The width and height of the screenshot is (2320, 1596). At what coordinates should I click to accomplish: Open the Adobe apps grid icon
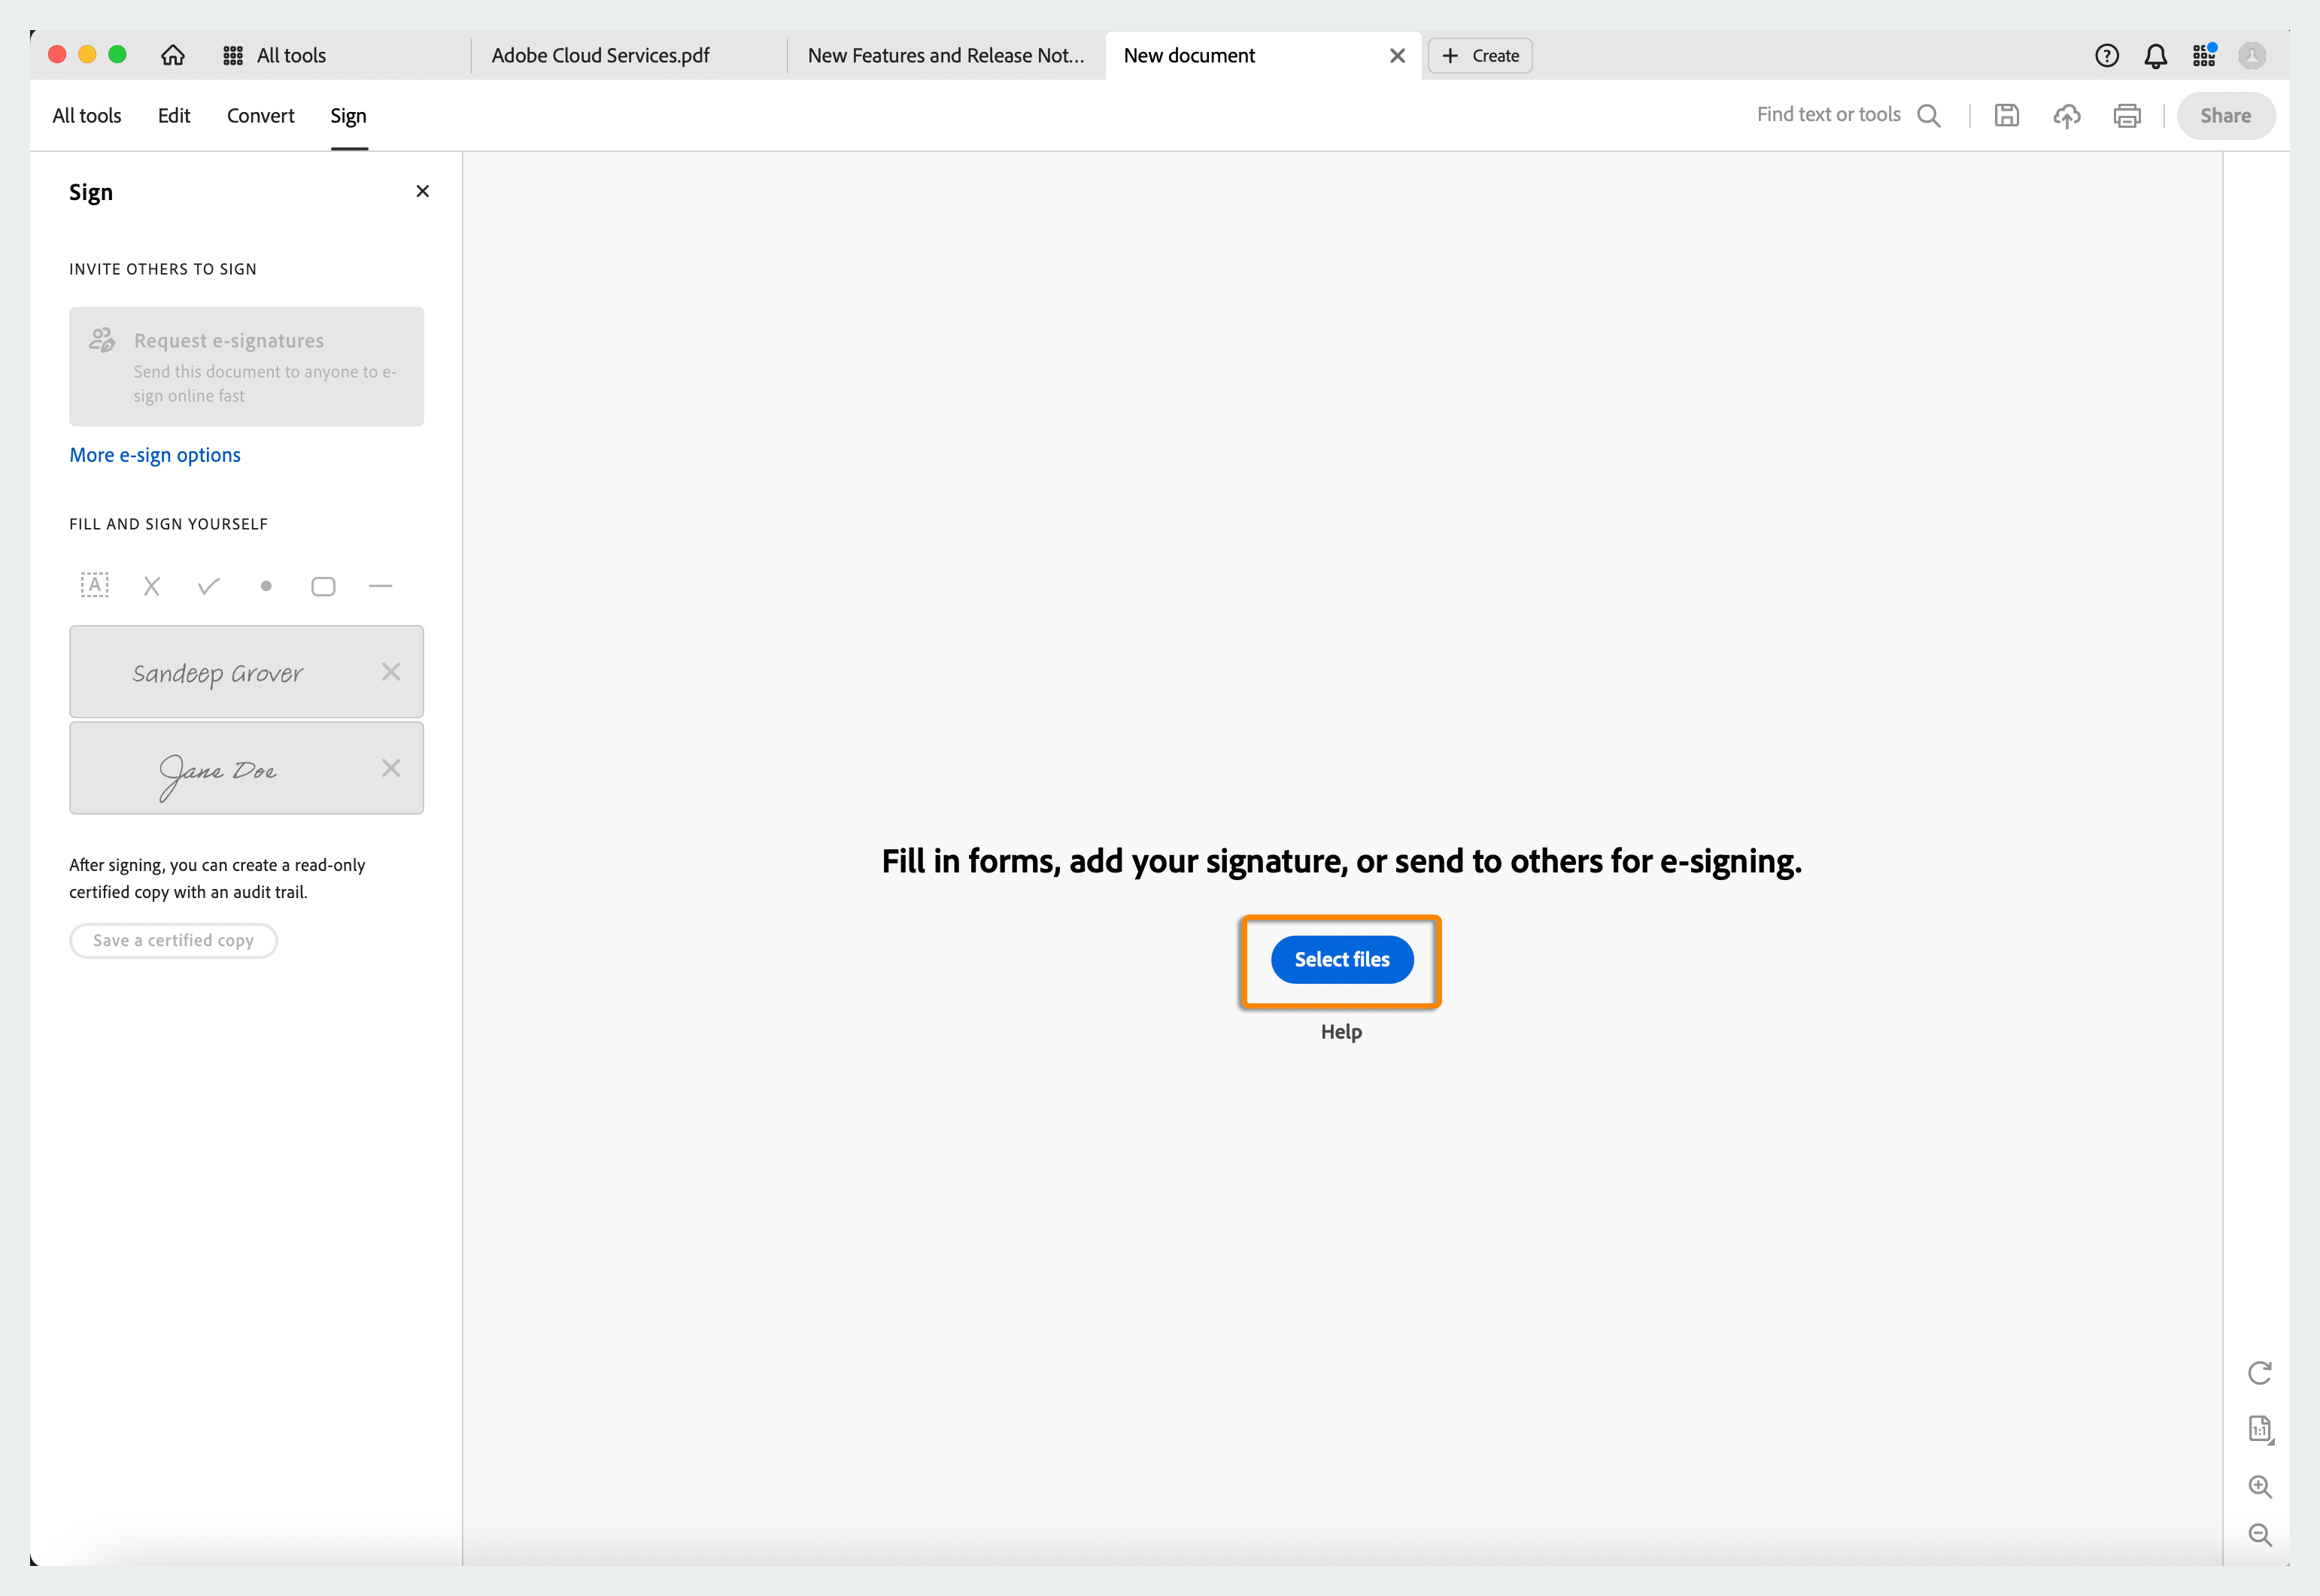tap(2204, 55)
